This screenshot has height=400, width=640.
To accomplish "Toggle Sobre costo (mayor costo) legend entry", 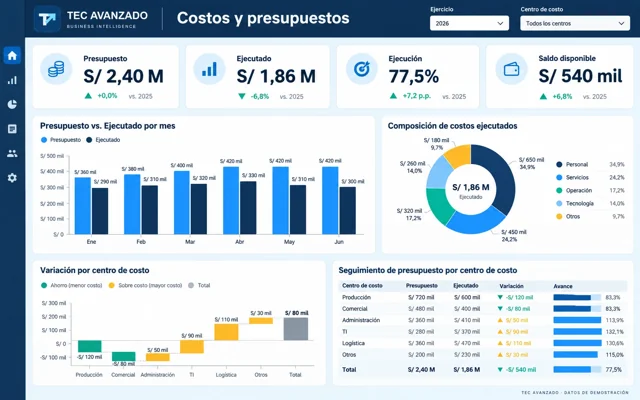I will pyautogui.click(x=145, y=285).
